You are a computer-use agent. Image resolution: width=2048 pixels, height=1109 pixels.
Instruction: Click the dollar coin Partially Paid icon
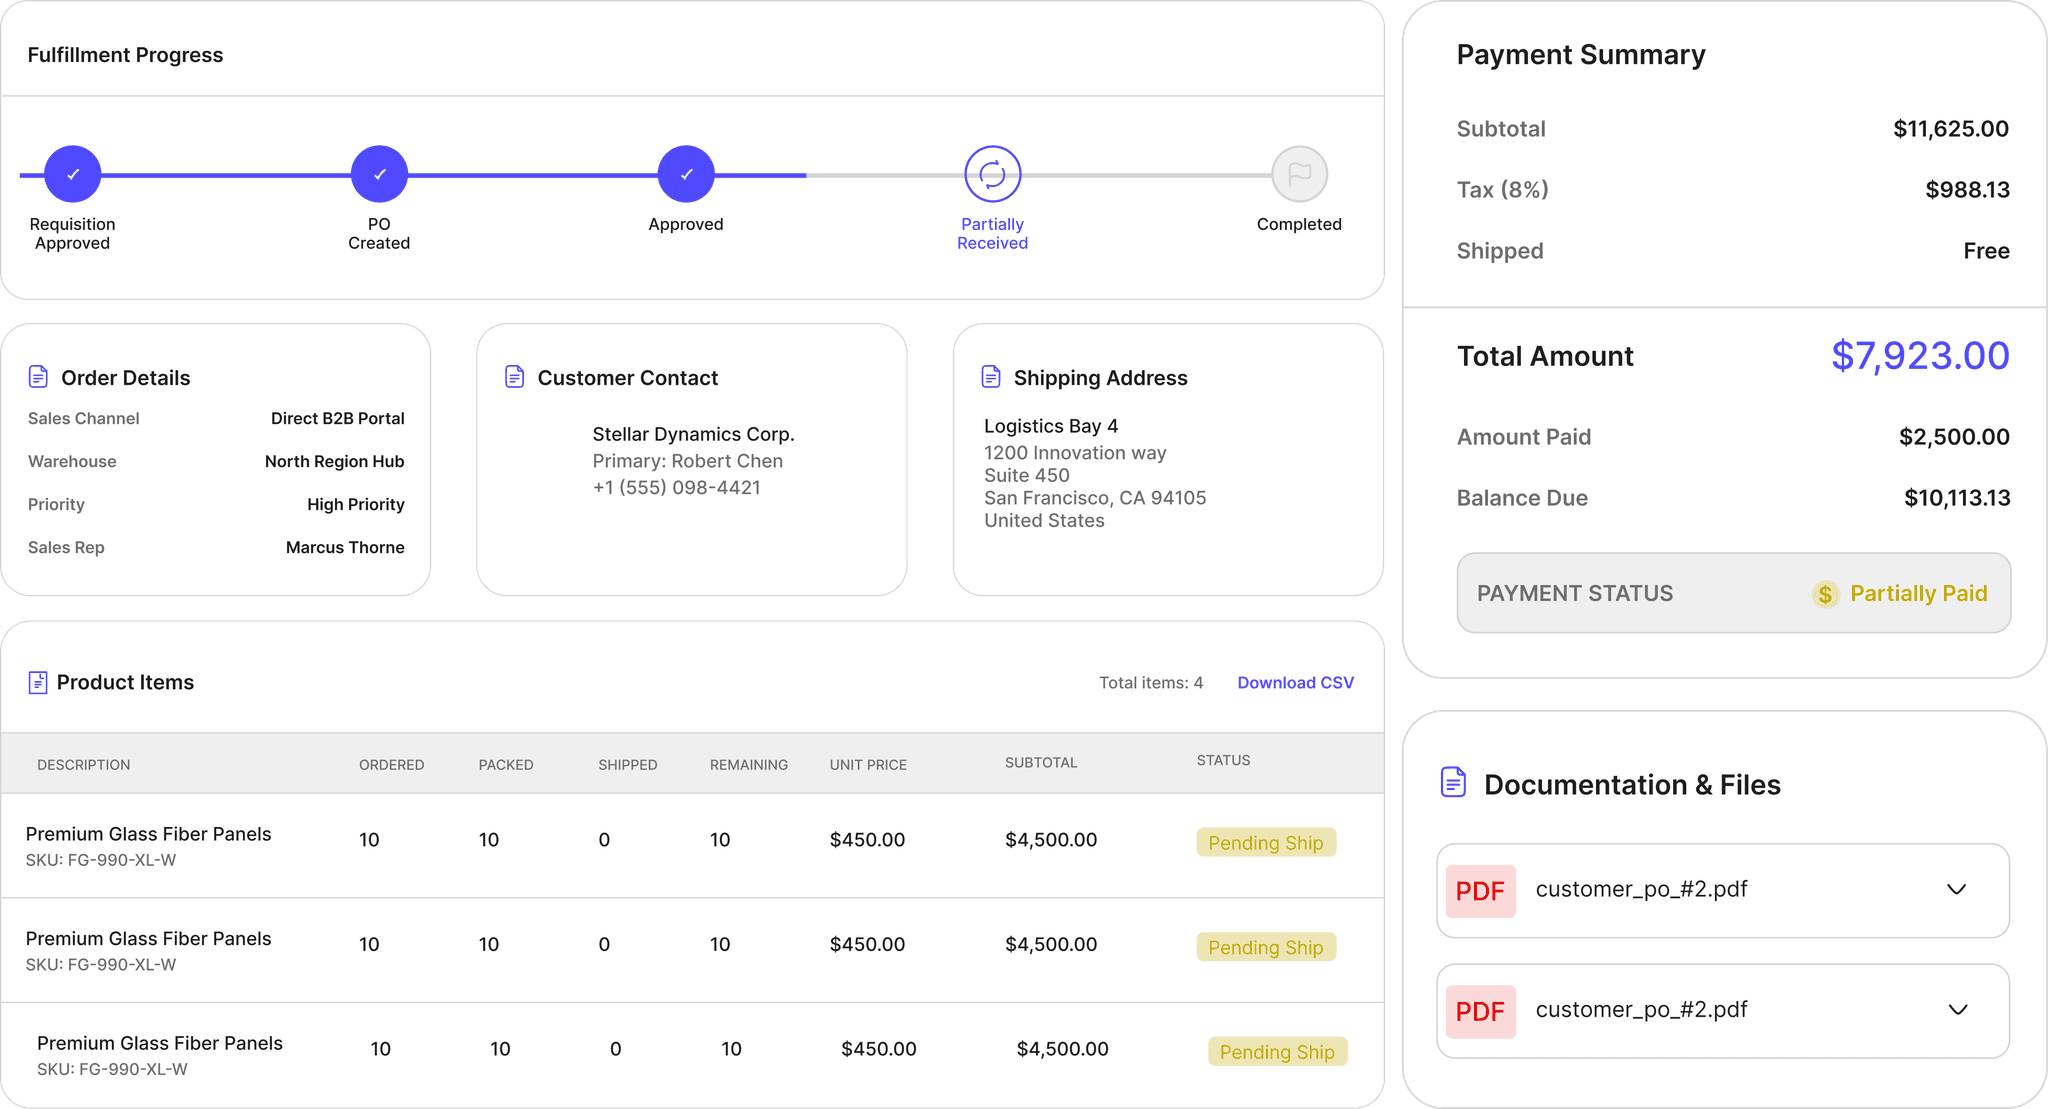[1825, 594]
